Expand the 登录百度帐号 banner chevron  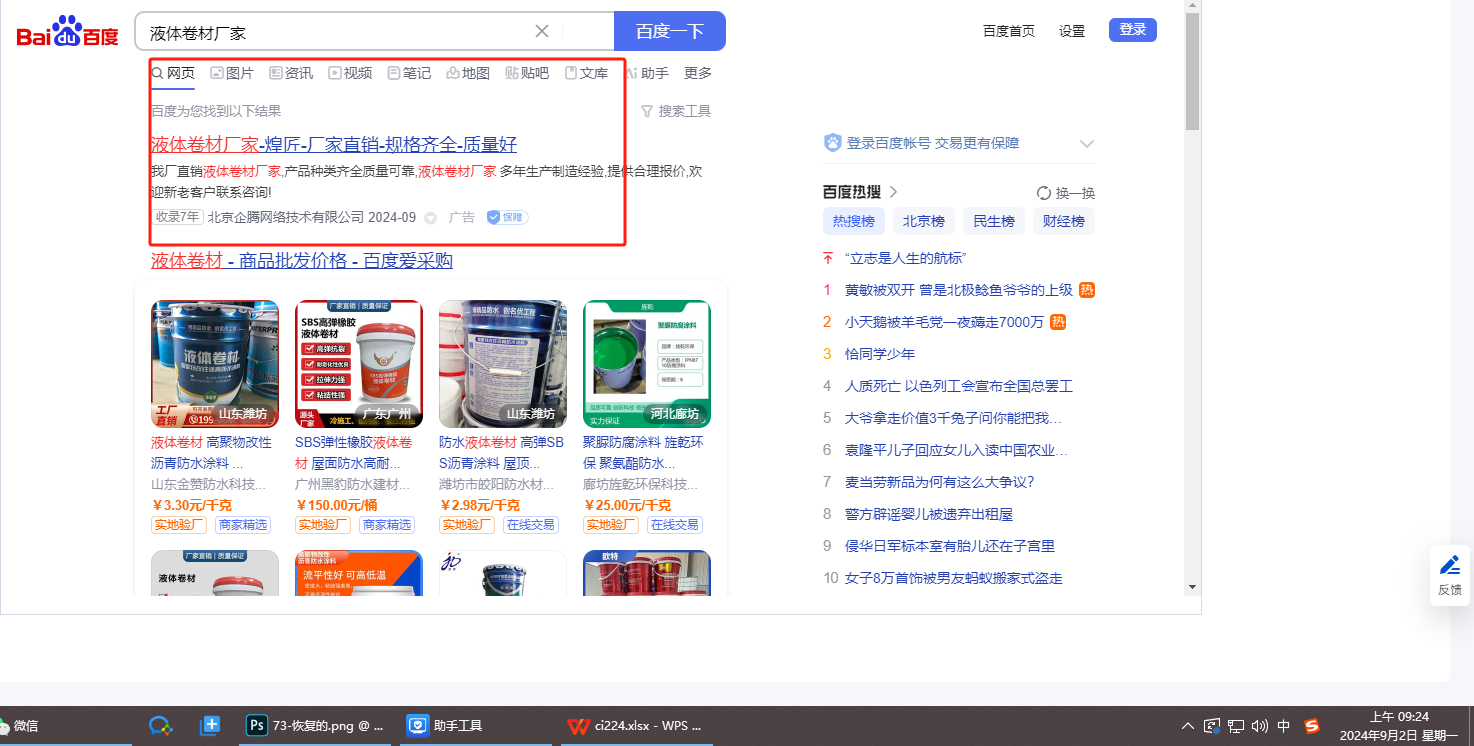(x=1087, y=144)
